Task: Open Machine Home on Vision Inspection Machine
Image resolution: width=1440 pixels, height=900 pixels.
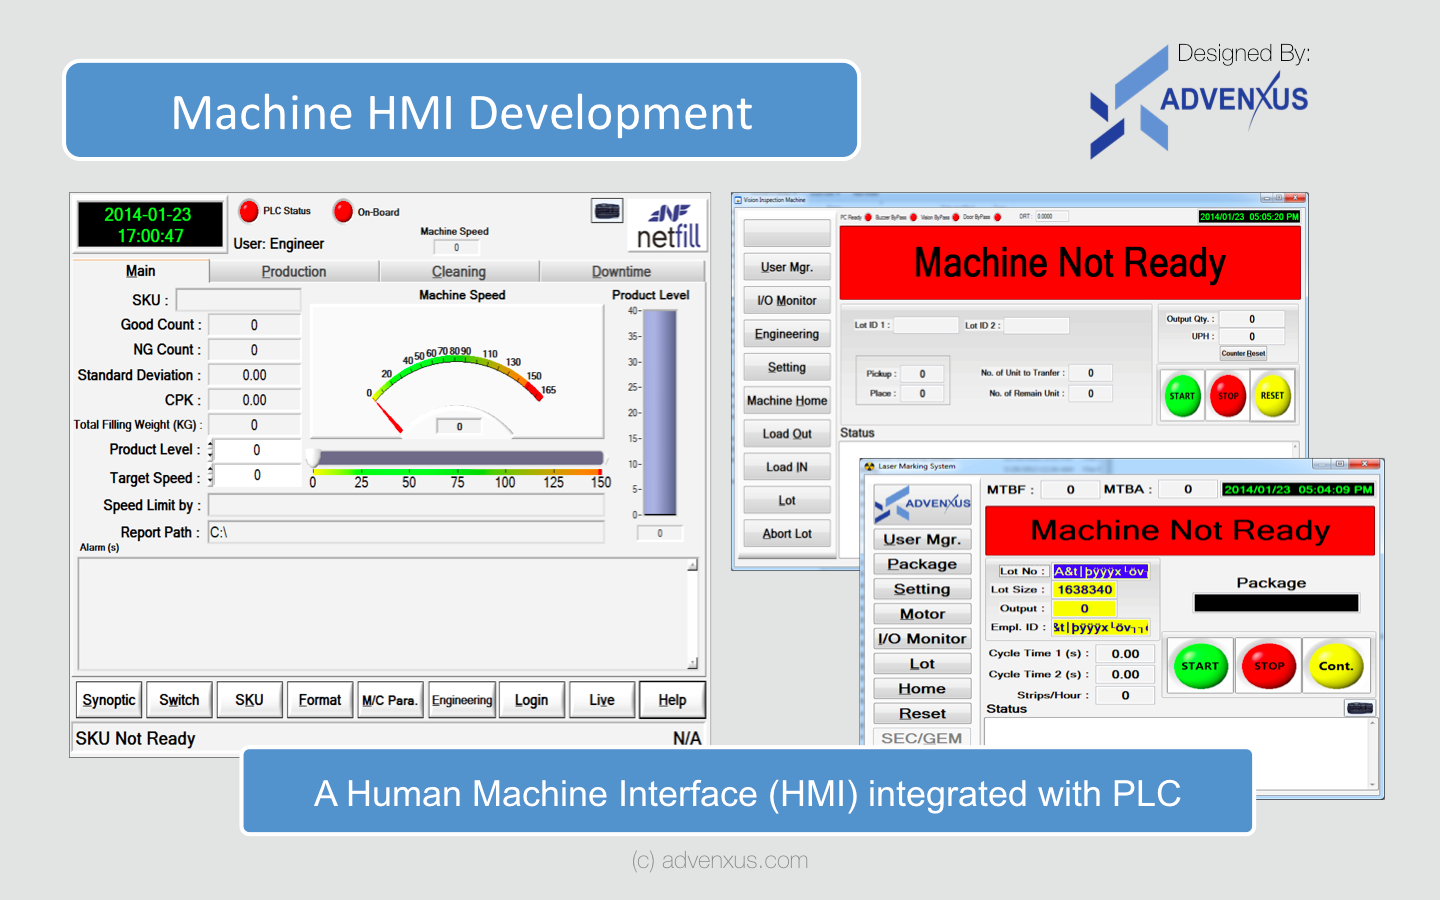Action: [787, 400]
